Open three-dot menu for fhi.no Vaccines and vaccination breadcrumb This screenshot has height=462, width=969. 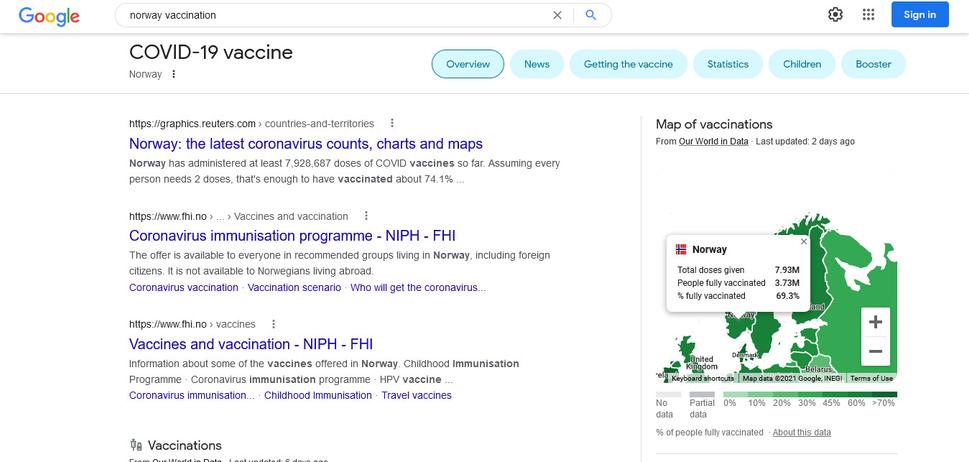pos(366,216)
